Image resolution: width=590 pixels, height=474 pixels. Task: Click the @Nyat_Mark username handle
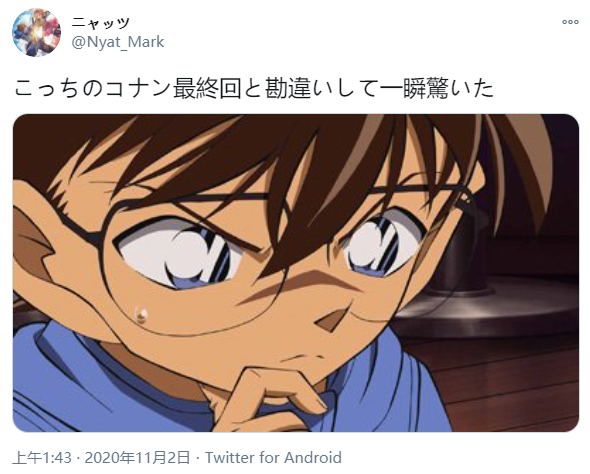click(x=118, y=42)
